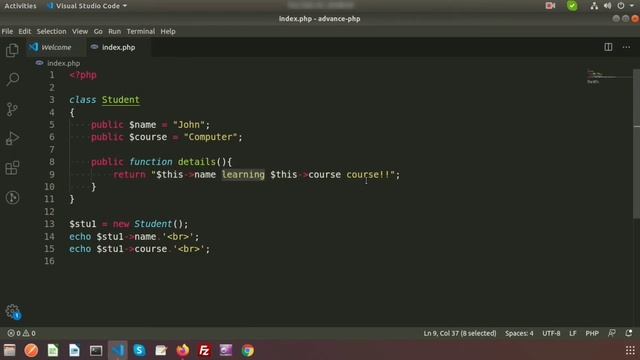This screenshot has width=640, height=360.
Task: Change indentation via Spaces: 4
Action: point(519,333)
